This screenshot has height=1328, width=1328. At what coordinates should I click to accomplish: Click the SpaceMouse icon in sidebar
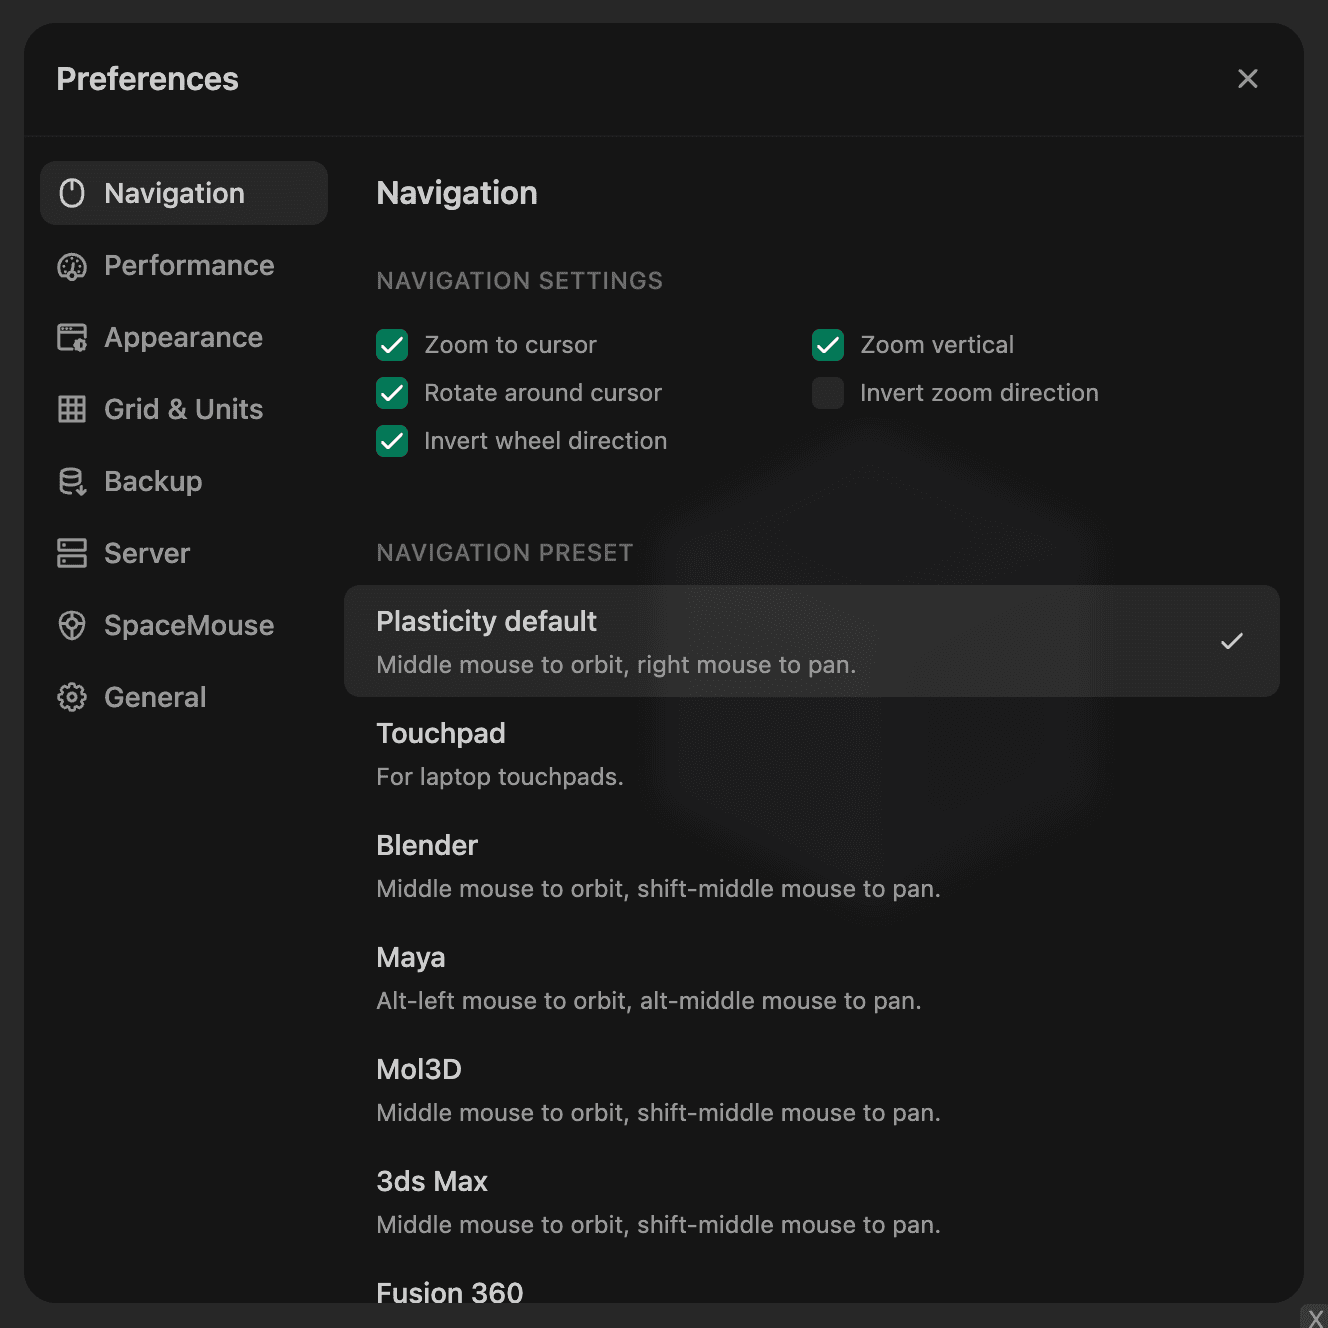click(72, 625)
